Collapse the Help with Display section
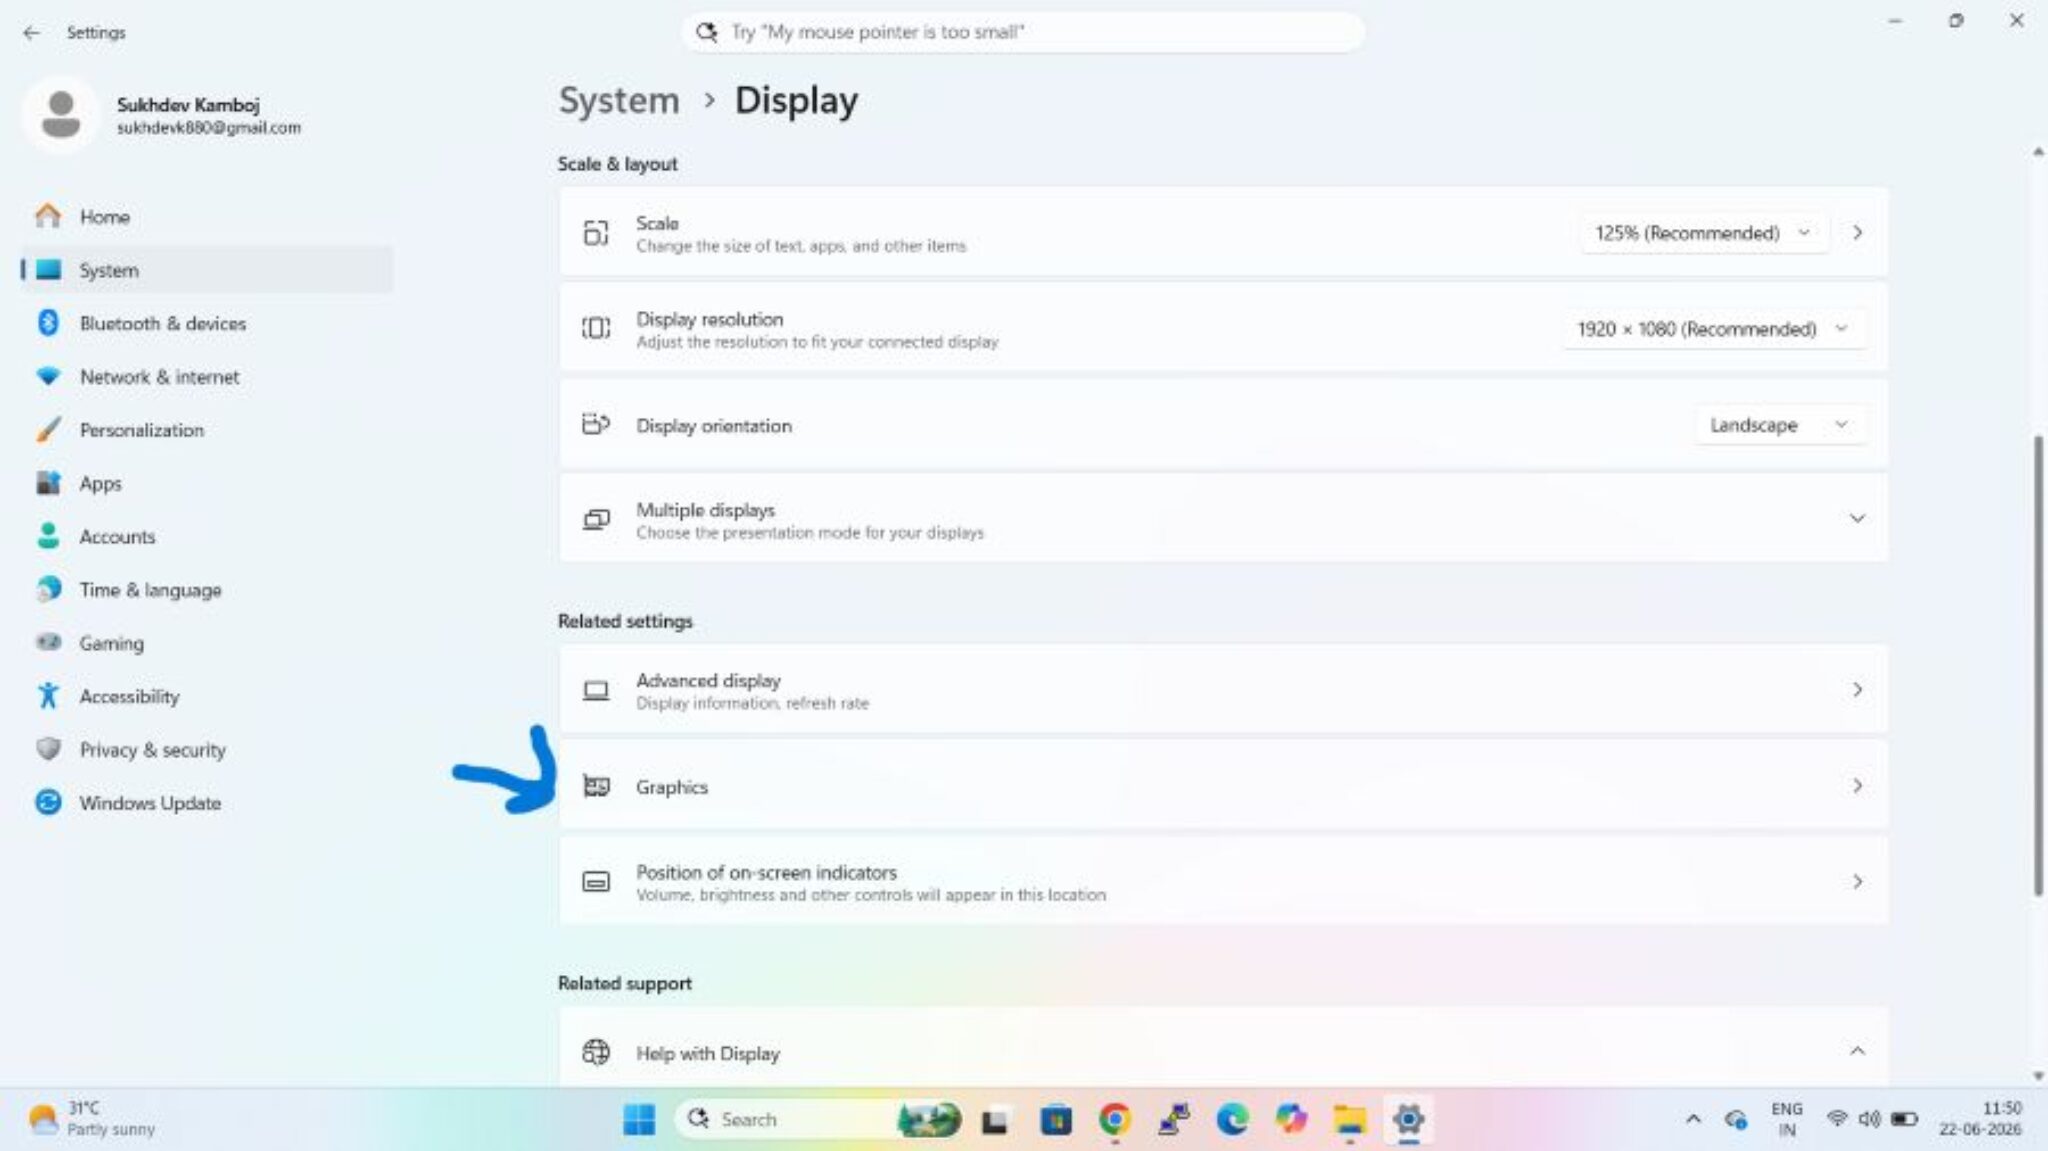2048x1151 pixels. [1857, 1051]
